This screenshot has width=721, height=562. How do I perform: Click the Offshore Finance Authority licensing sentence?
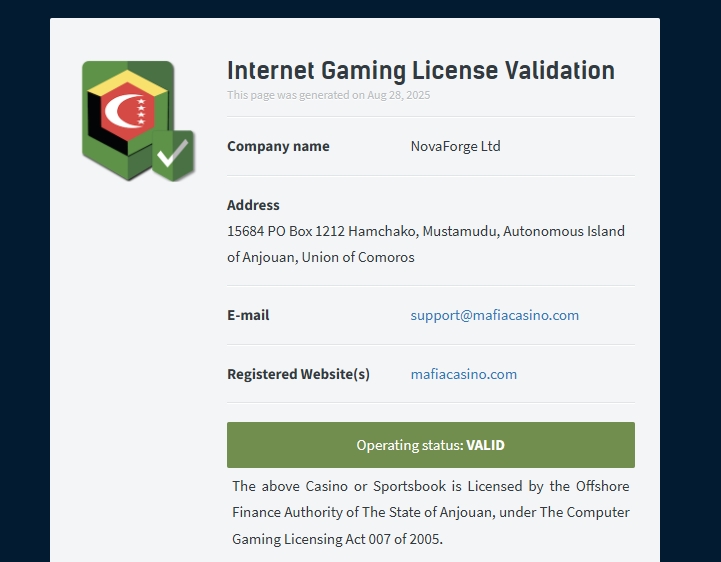click(431, 499)
